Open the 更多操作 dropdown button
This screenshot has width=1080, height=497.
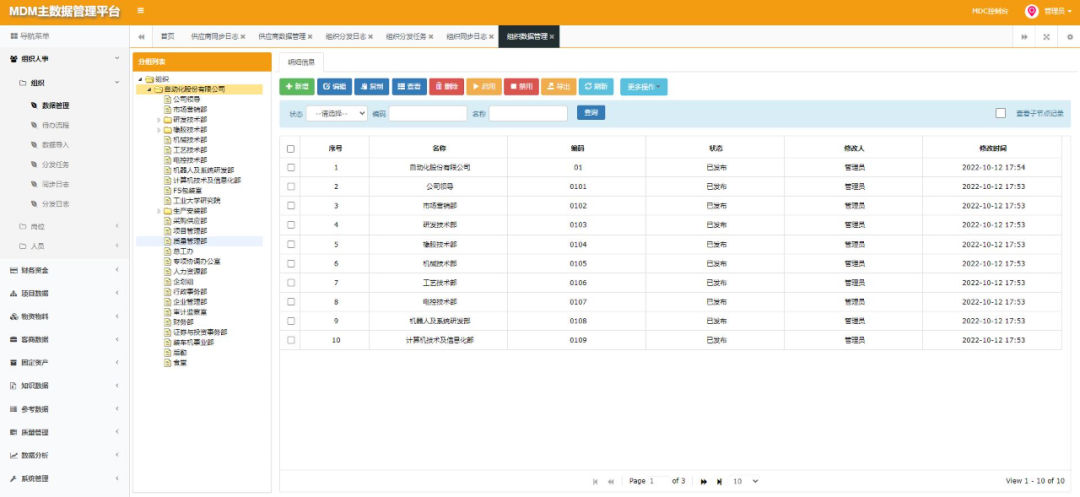pyautogui.click(x=643, y=87)
